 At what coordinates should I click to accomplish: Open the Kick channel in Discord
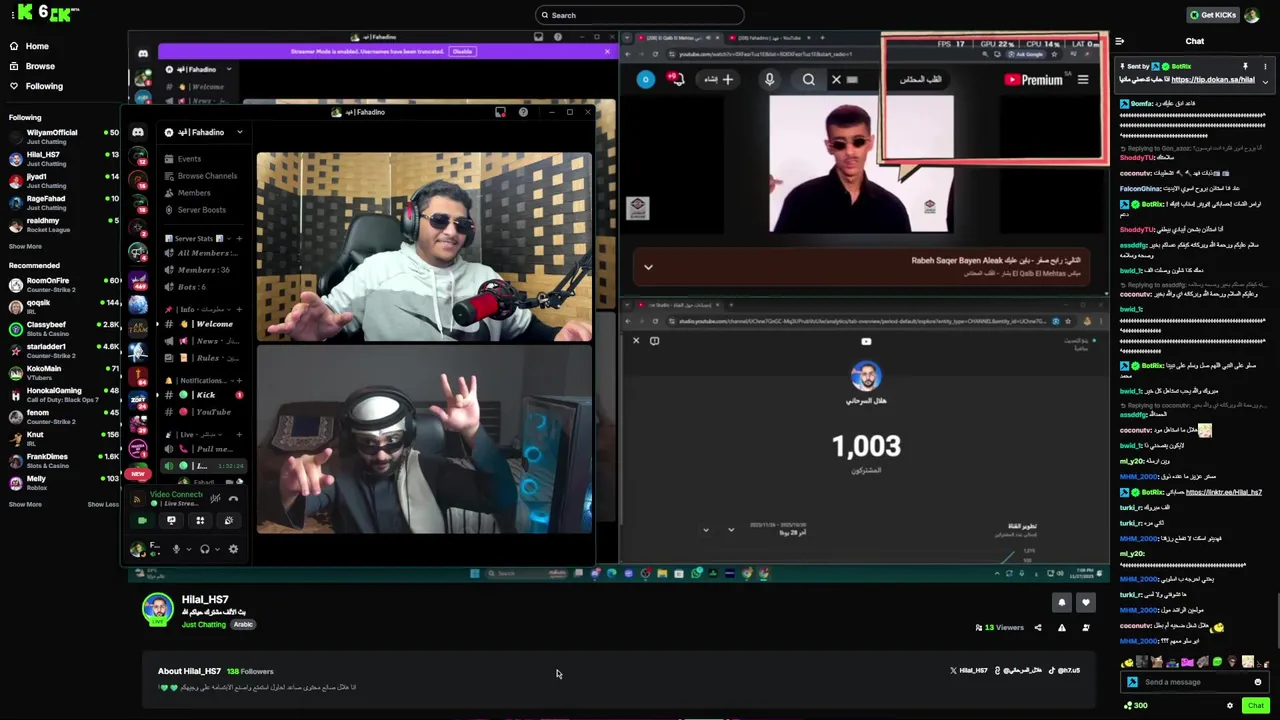click(x=206, y=395)
